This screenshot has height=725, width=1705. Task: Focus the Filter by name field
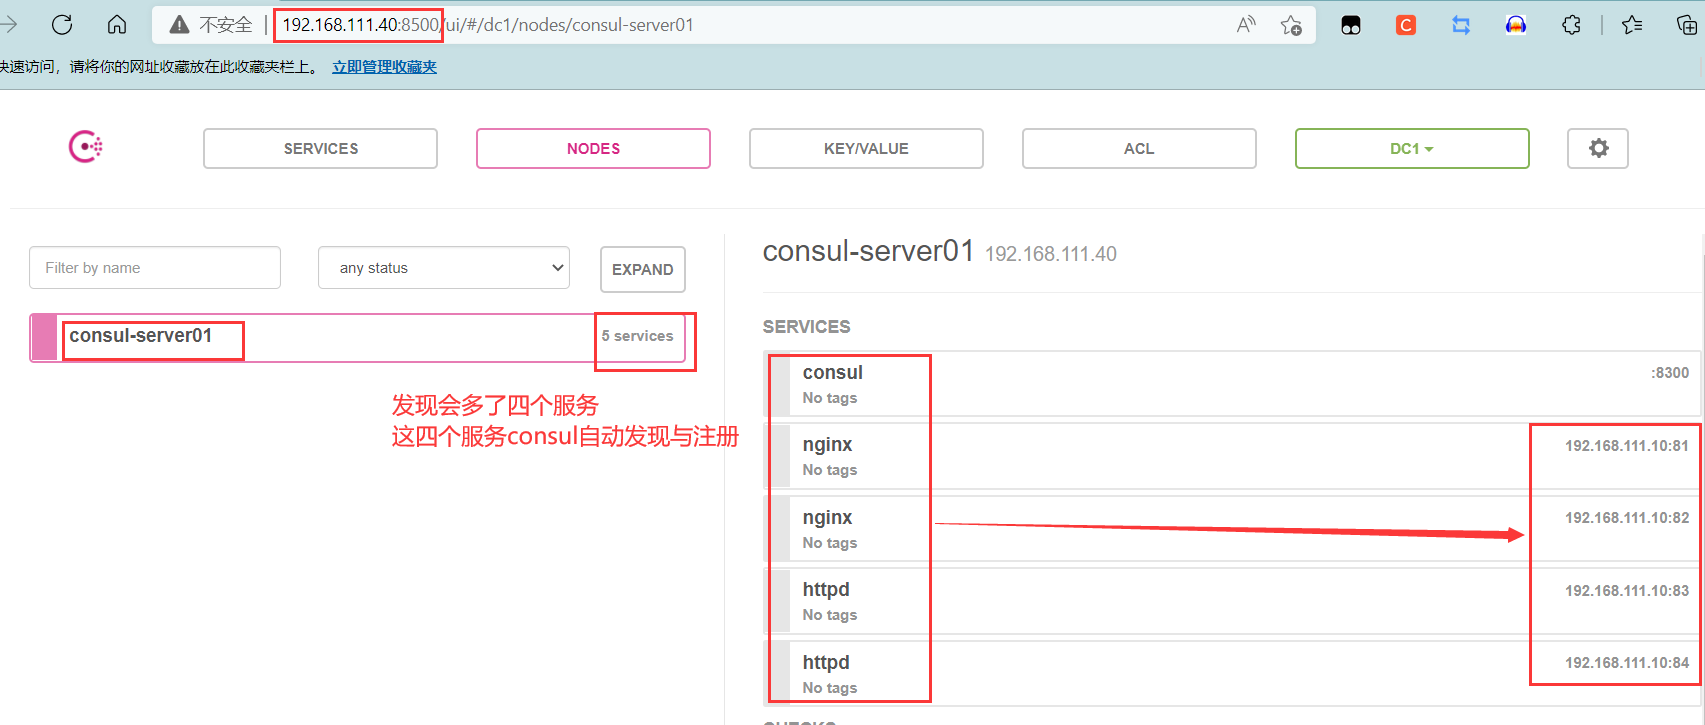click(155, 268)
